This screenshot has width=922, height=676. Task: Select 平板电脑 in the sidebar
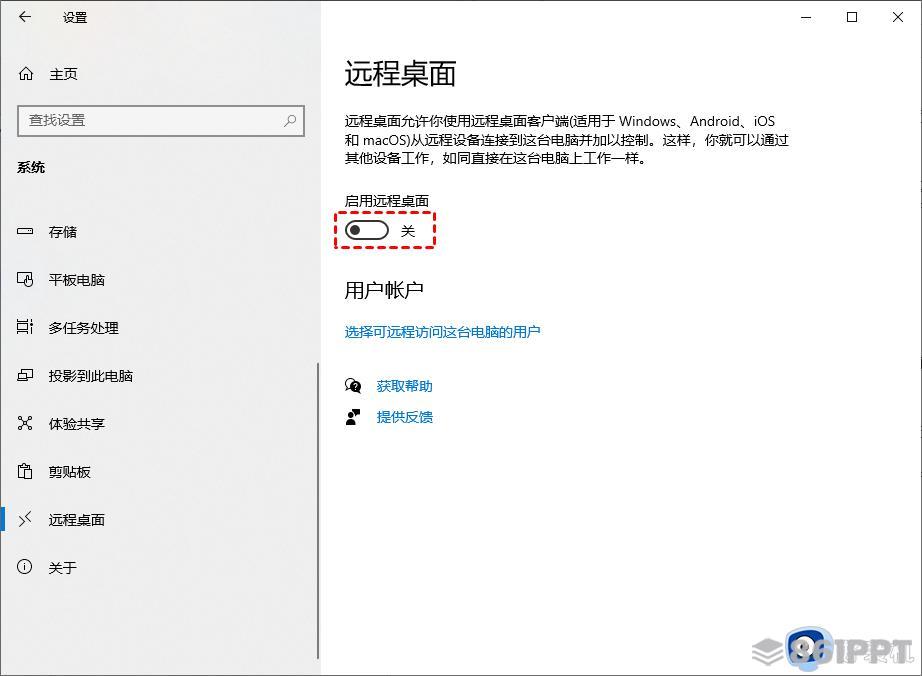click(x=77, y=280)
